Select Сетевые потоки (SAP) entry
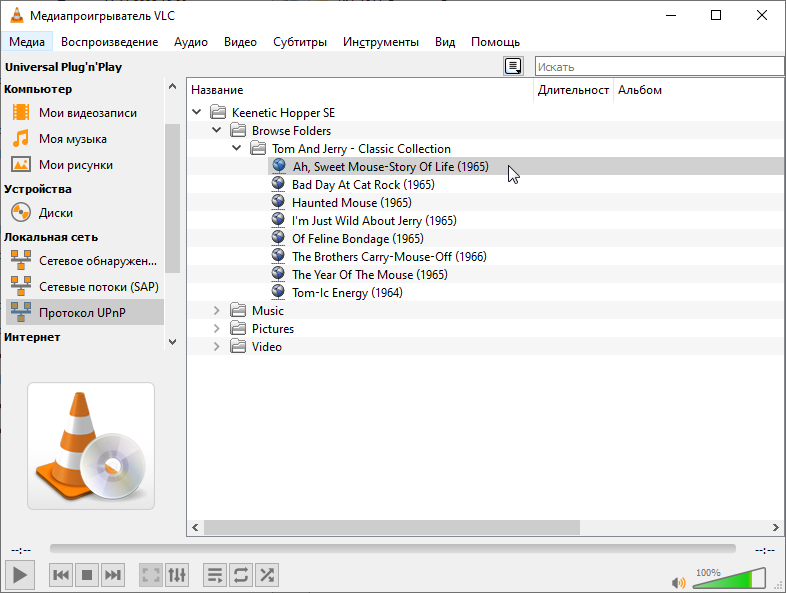 pos(84,287)
